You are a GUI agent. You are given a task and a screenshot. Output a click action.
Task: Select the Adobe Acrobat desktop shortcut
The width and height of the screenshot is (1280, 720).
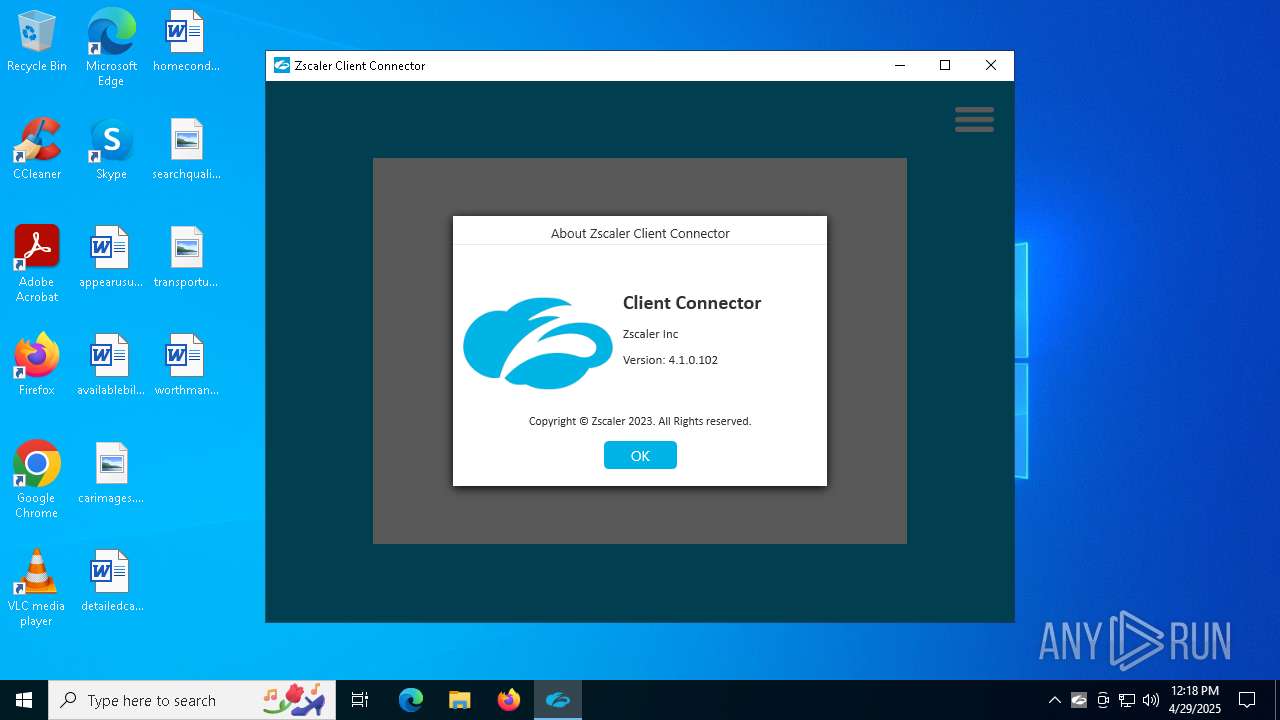click(x=37, y=263)
